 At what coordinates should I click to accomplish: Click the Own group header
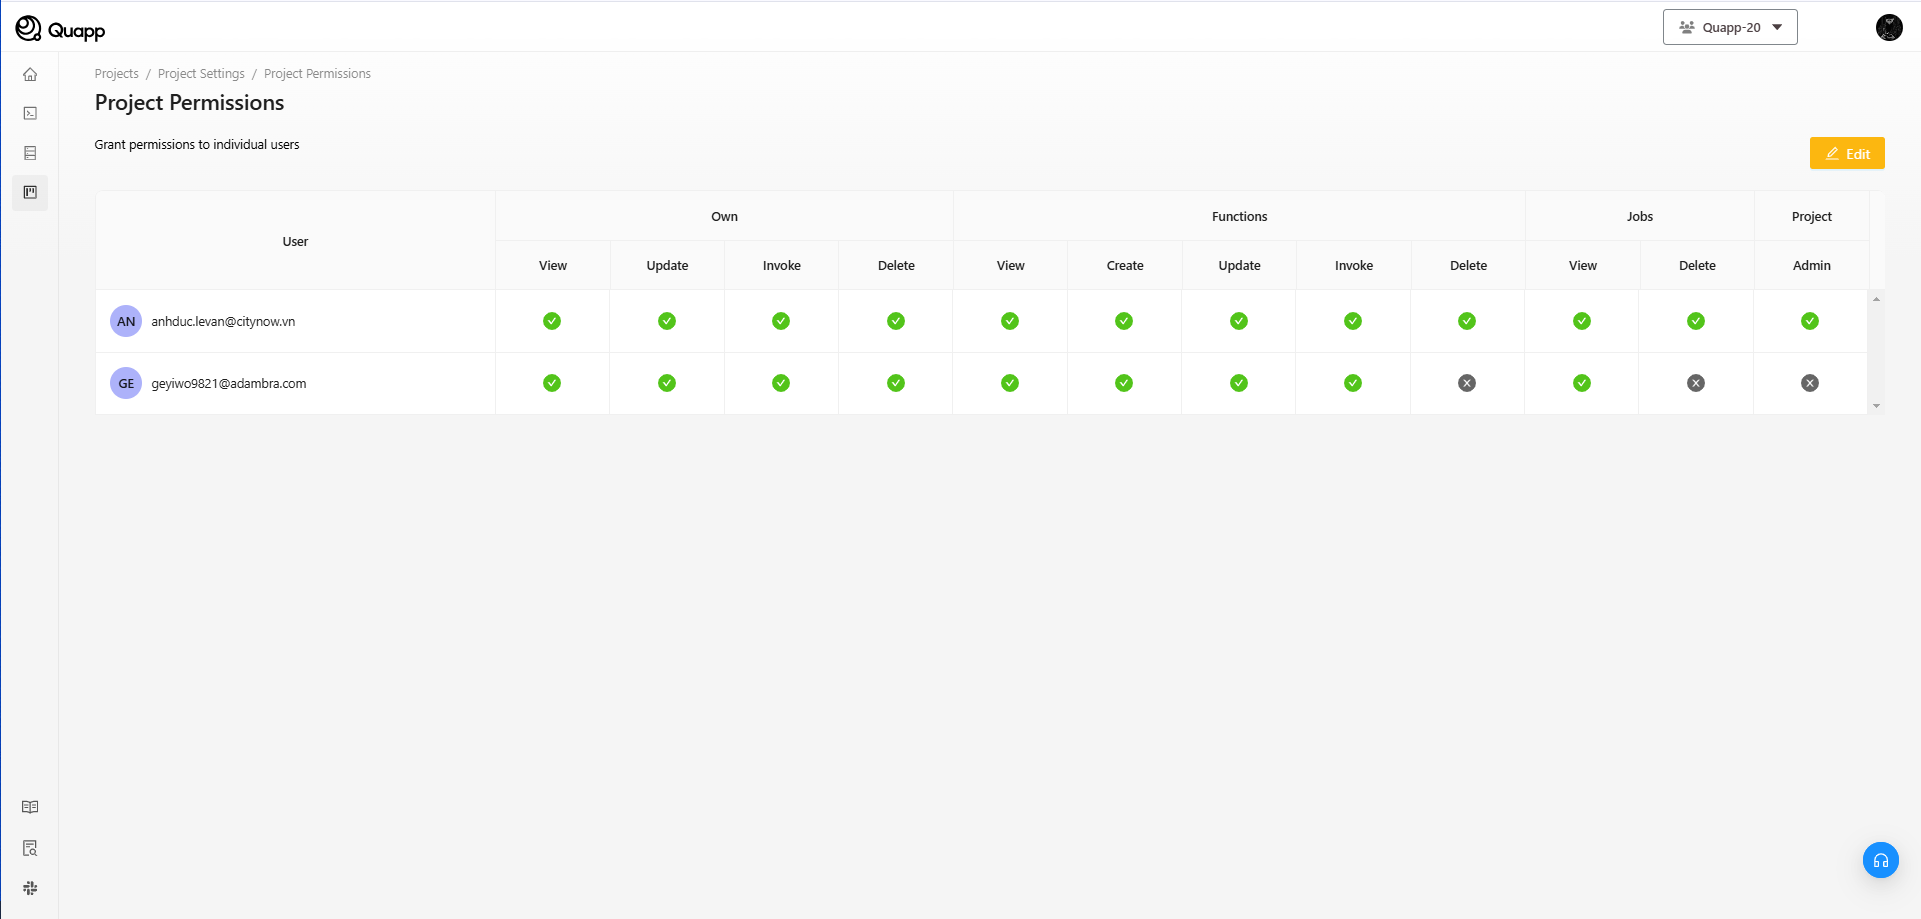click(724, 216)
